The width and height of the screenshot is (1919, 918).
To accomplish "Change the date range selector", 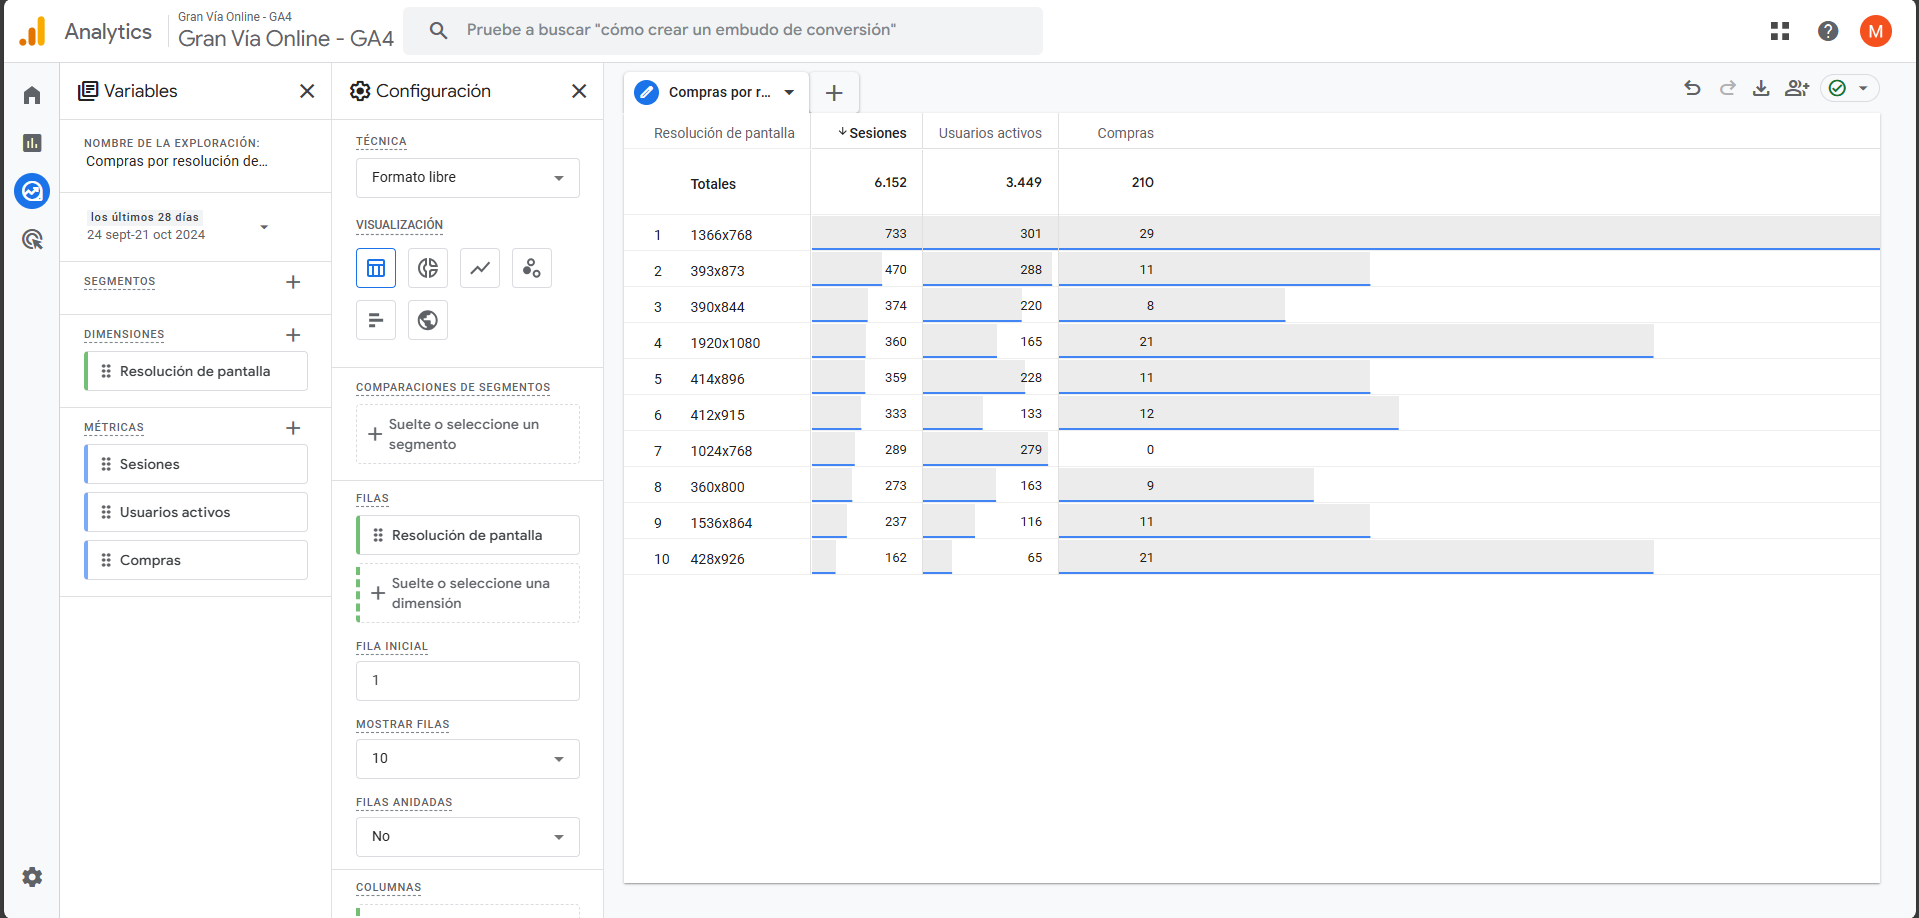I will coord(178,226).
